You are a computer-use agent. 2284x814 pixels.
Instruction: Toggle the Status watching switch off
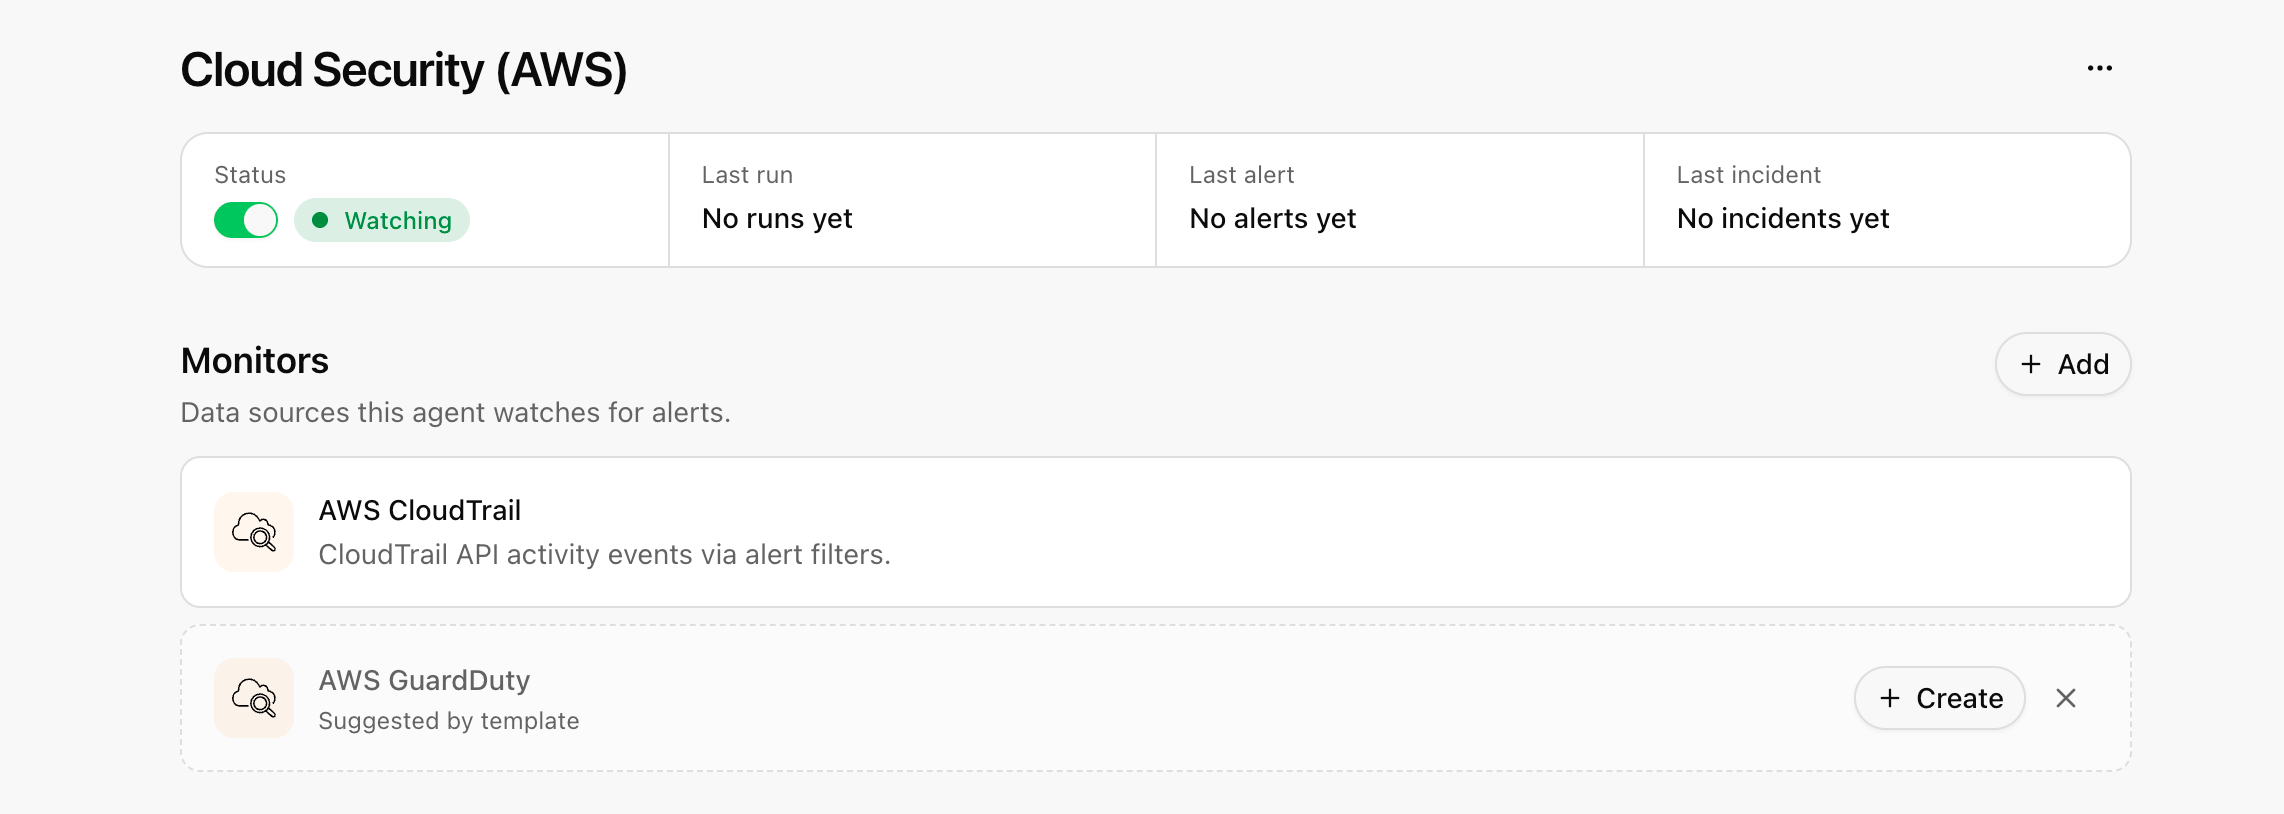[246, 220]
